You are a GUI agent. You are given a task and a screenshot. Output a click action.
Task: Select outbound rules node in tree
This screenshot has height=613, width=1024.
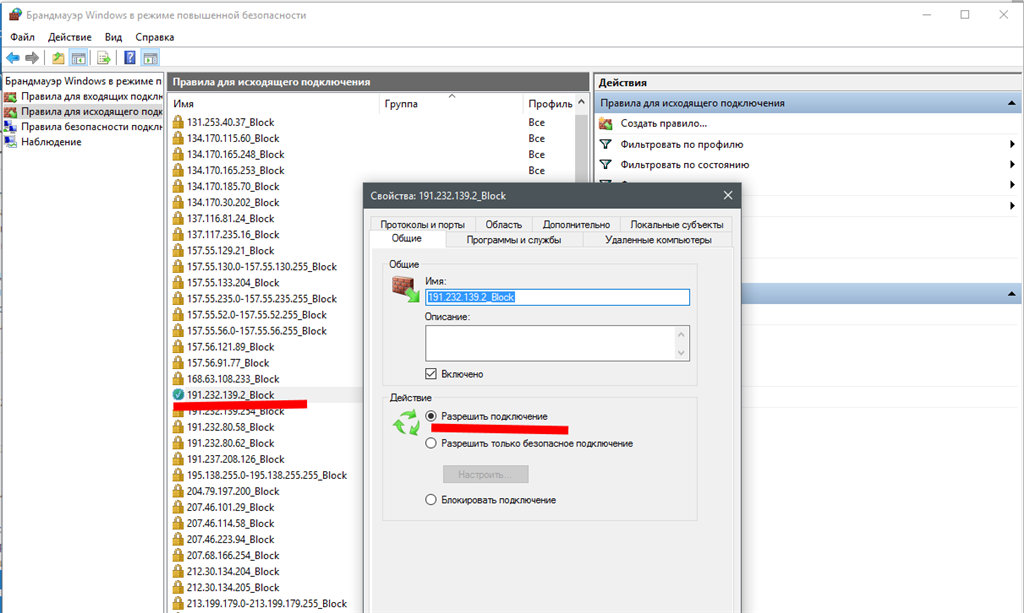91,112
